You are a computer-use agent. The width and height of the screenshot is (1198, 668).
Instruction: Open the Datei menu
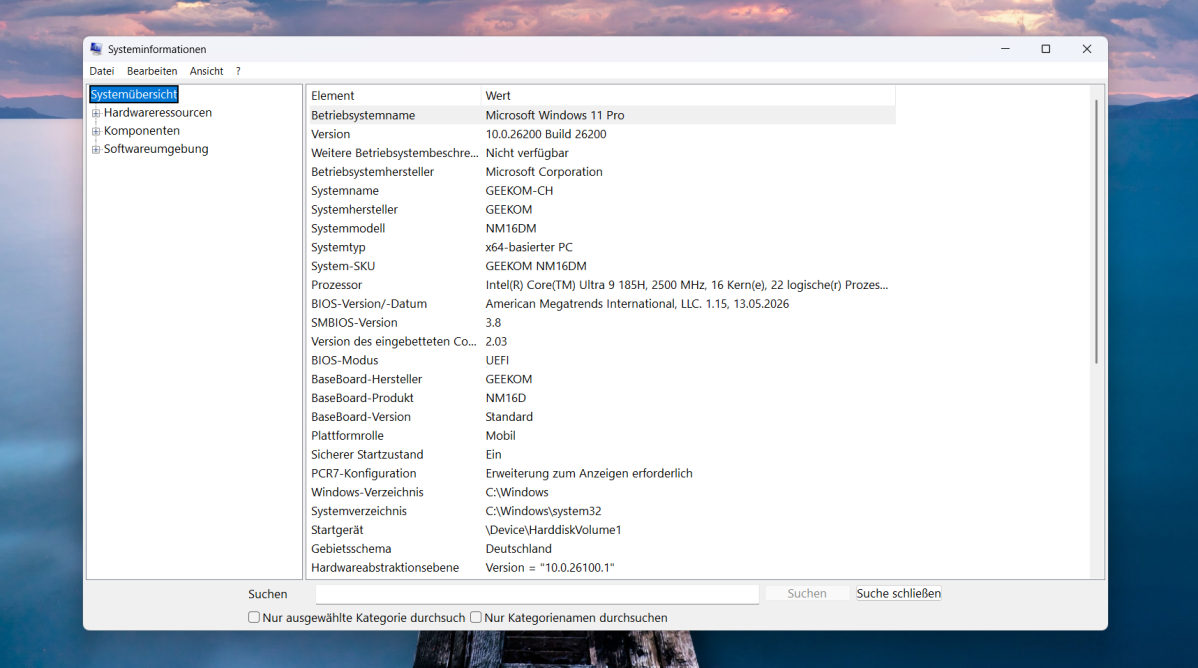pos(102,71)
